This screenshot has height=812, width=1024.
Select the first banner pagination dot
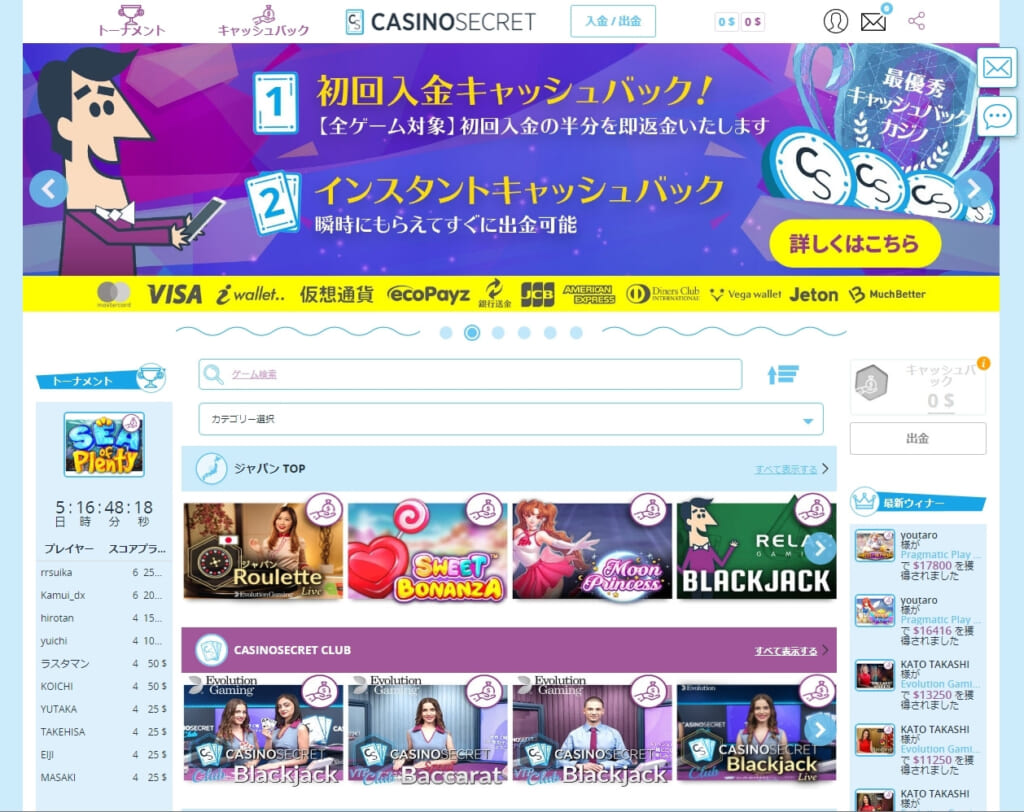tap(446, 333)
